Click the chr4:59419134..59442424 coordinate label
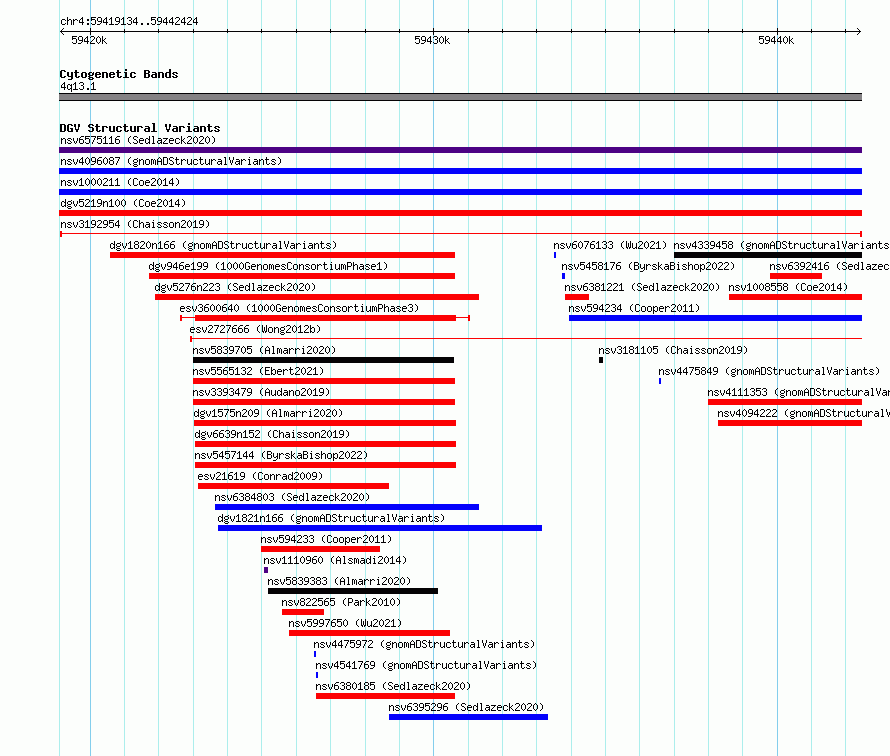The height and width of the screenshot is (756, 890). 129,21
